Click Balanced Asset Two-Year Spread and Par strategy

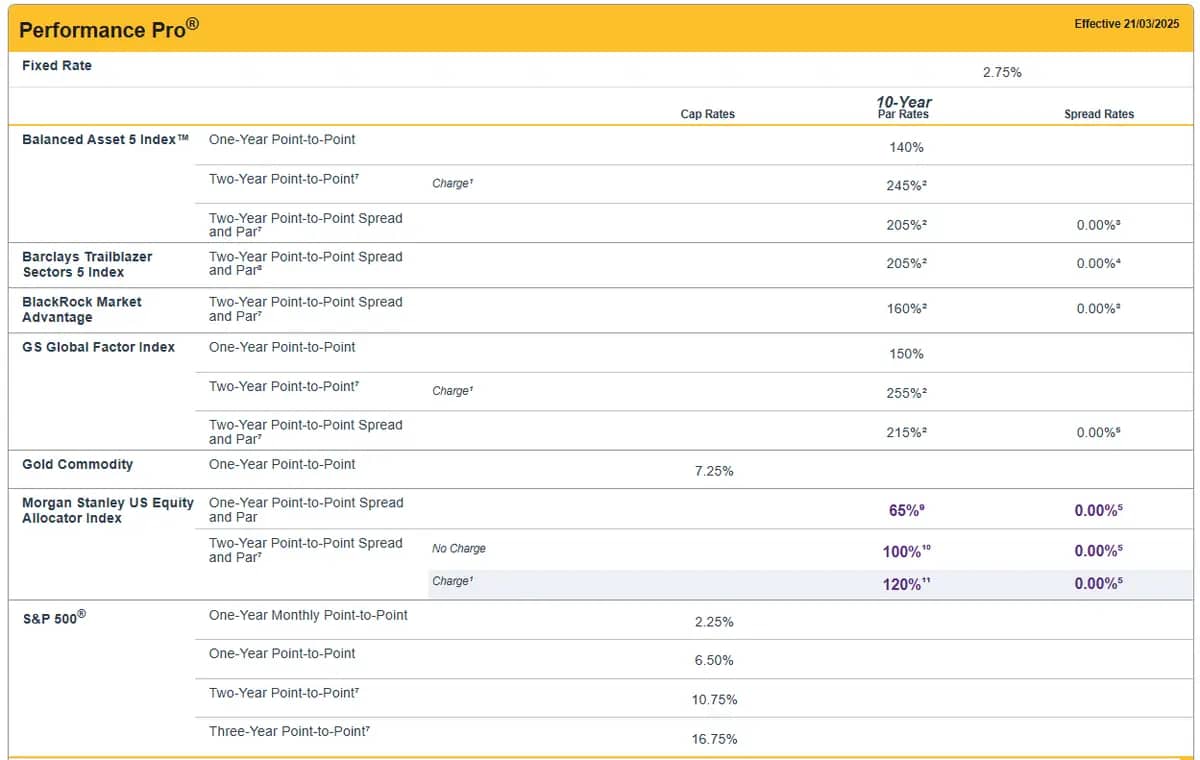click(x=306, y=225)
